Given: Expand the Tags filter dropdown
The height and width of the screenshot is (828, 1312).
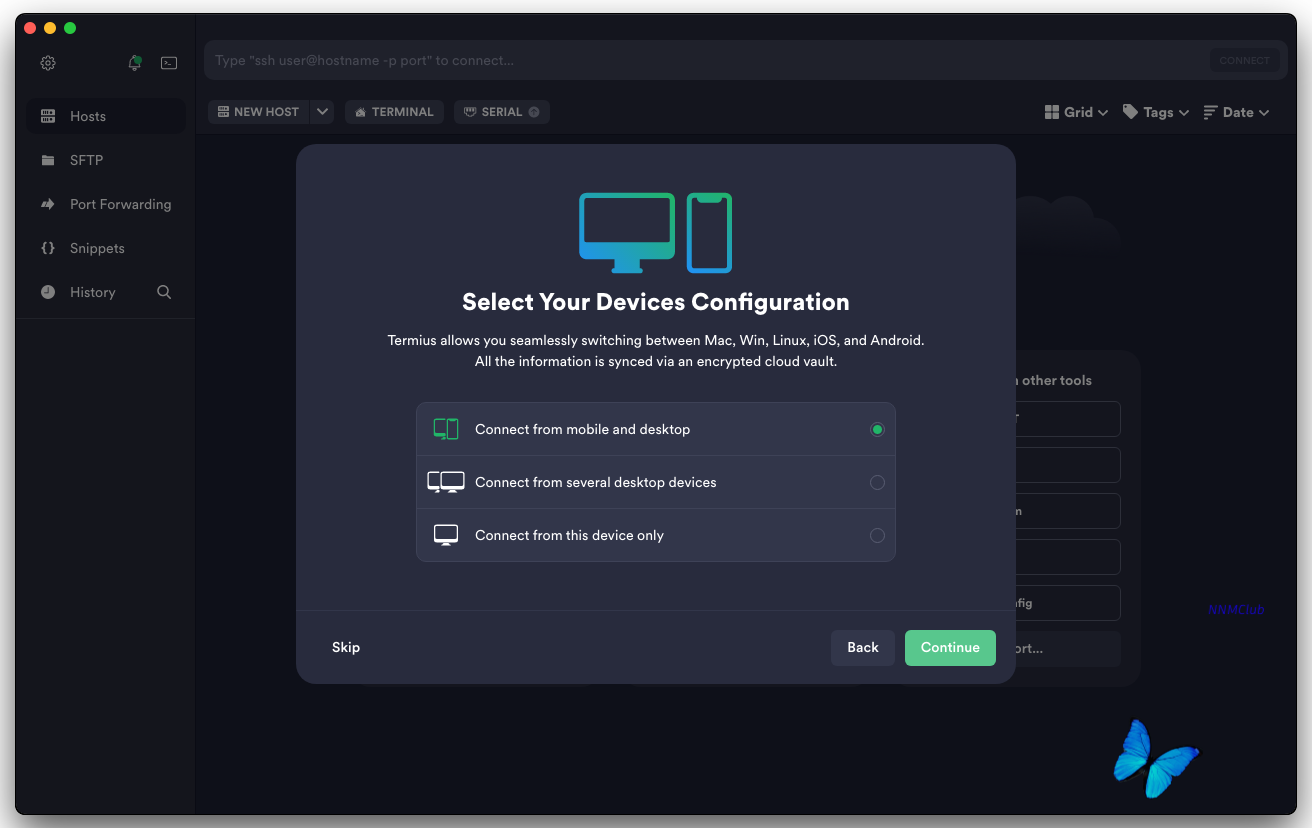Looking at the screenshot, I should coord(1156,112).
